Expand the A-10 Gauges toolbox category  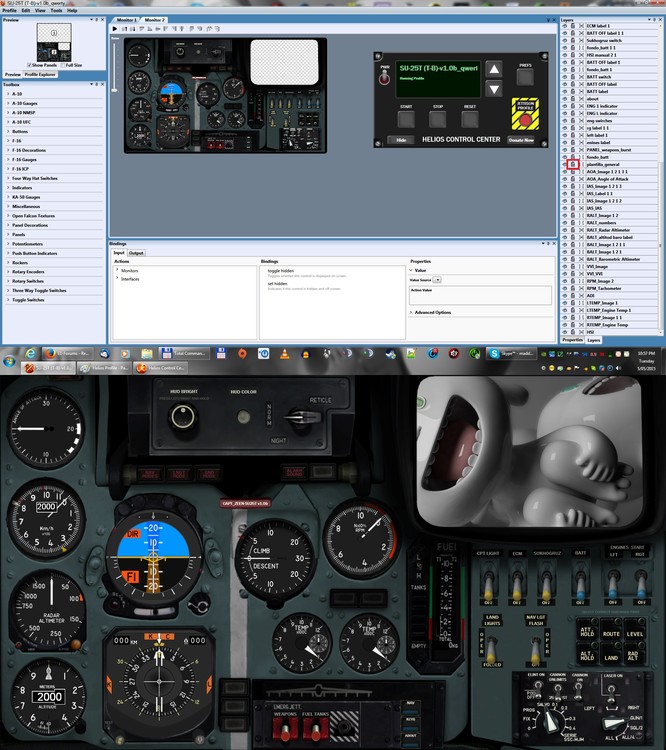coord(8,103)
